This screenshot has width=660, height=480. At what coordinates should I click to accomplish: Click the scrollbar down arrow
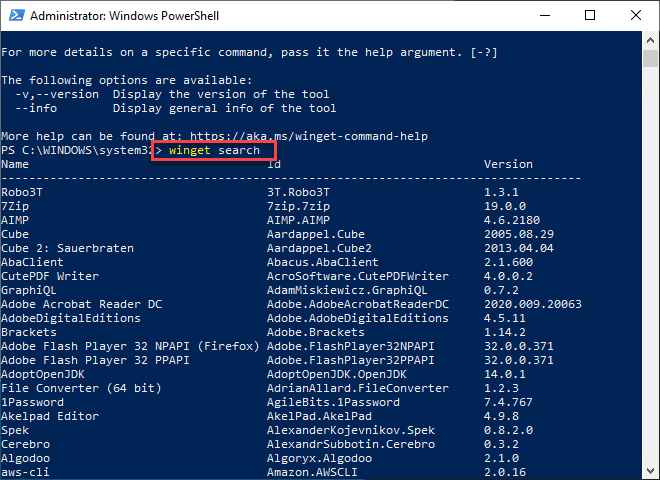tap(650, 470)
